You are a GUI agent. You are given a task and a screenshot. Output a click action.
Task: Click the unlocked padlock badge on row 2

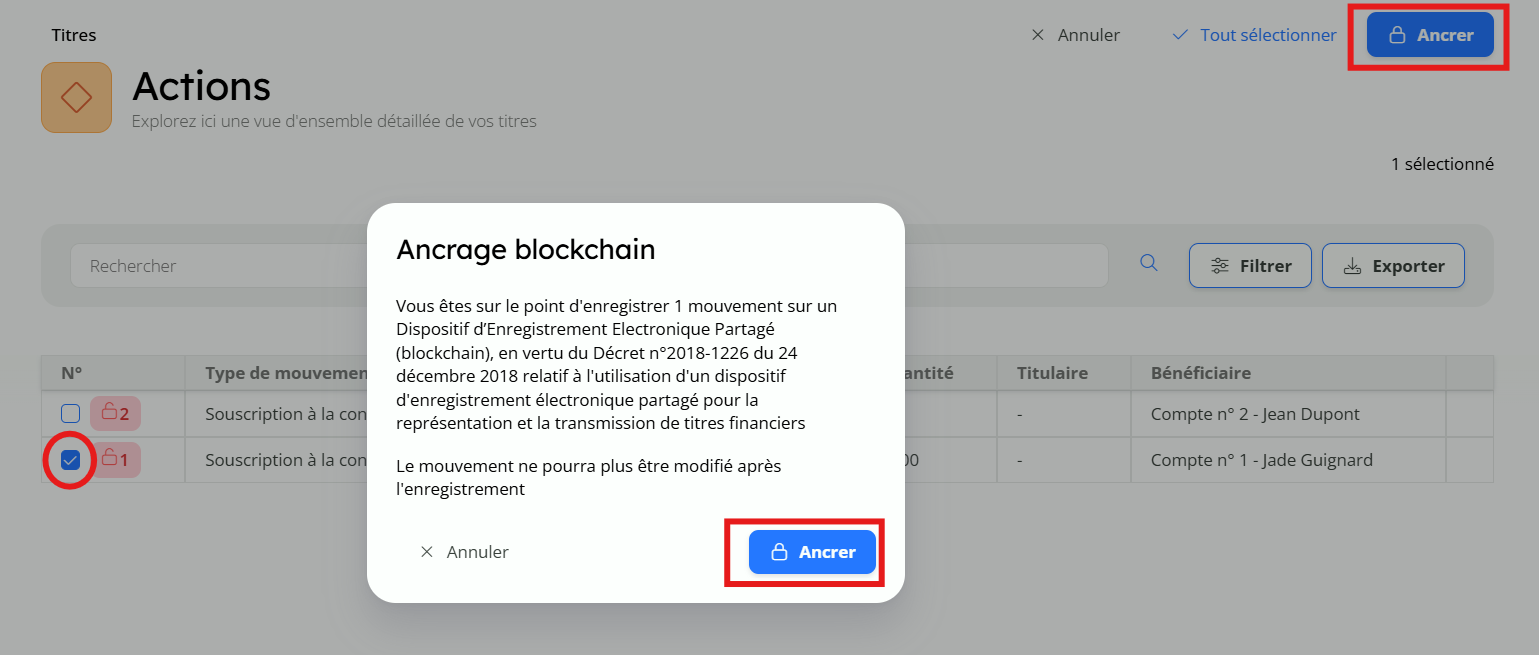pyautogui.click(x=115, y=413)
